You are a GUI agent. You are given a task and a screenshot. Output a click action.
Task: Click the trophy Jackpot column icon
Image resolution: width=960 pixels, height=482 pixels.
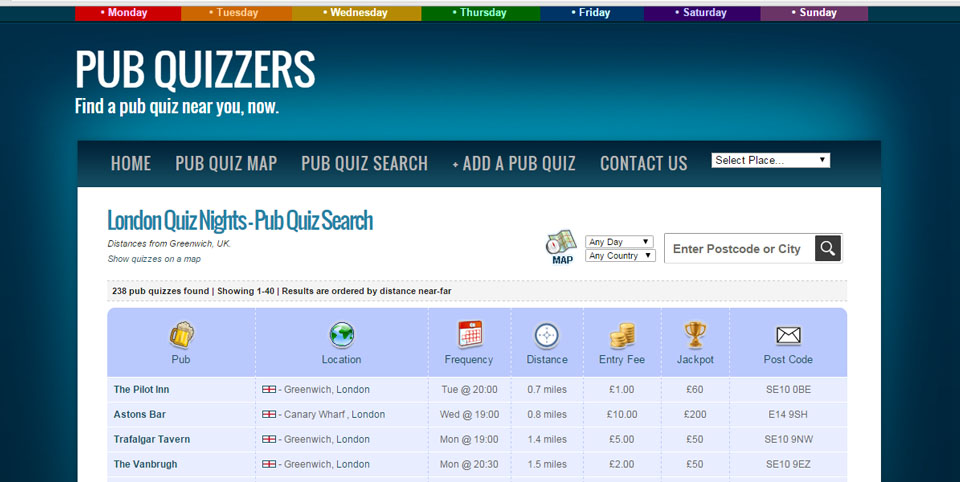(x=695, y=335)
